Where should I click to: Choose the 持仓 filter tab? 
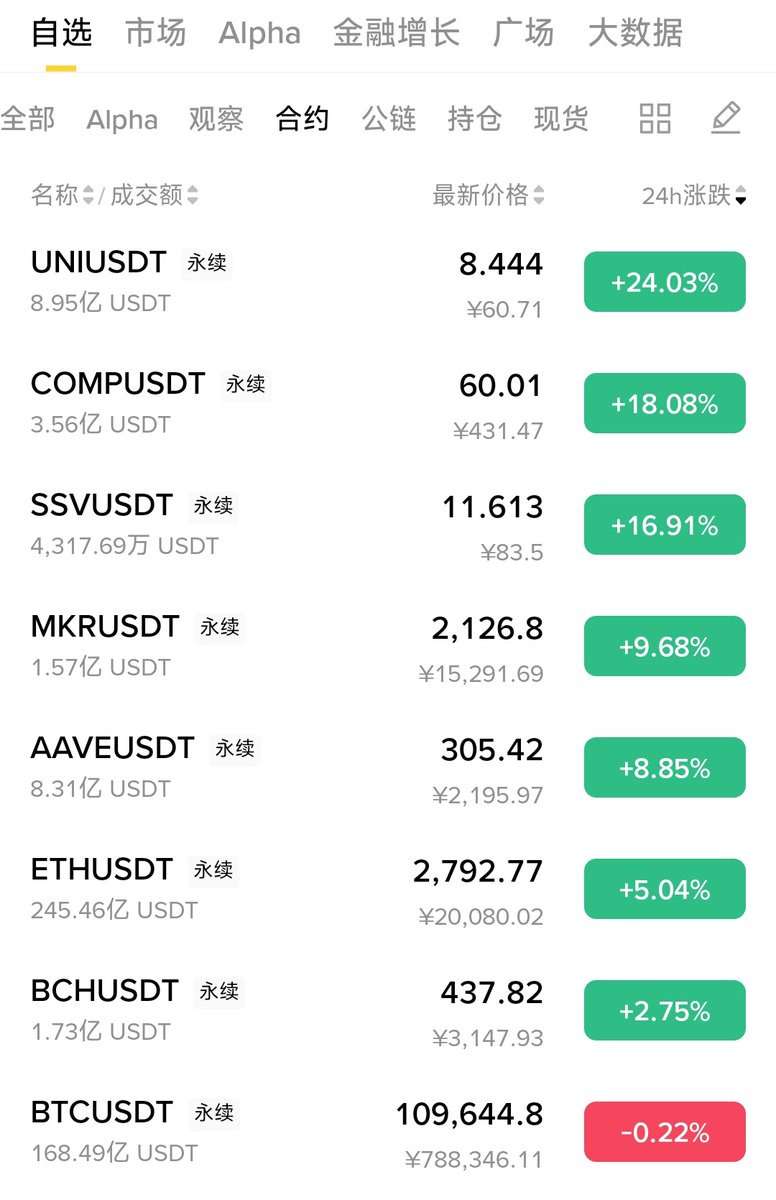(x=475, y=119)
